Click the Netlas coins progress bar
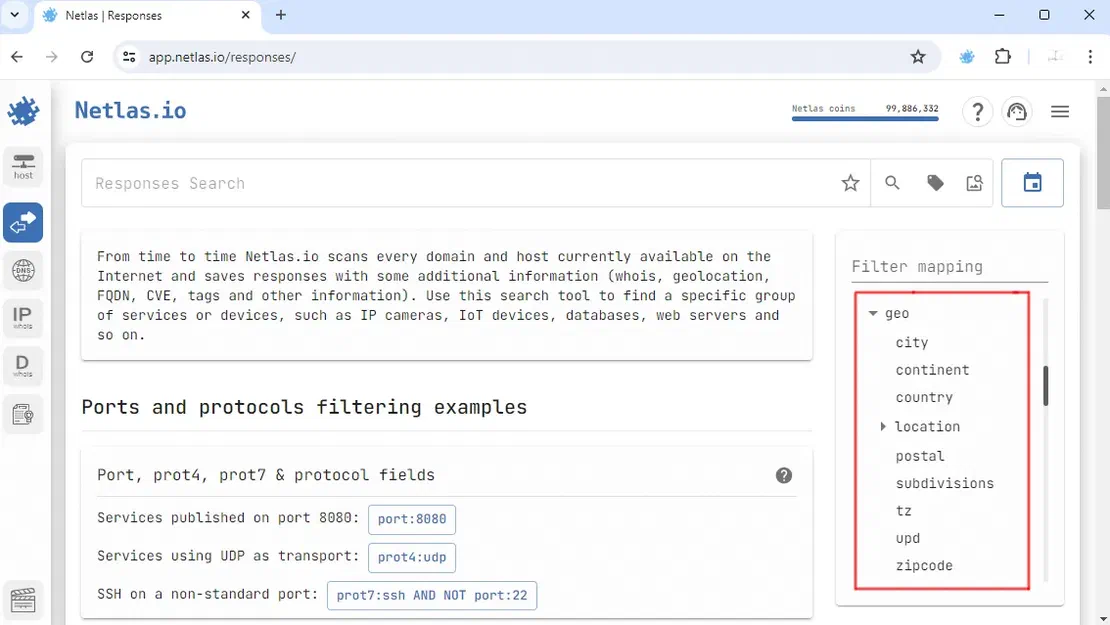 tap(864, 118)
